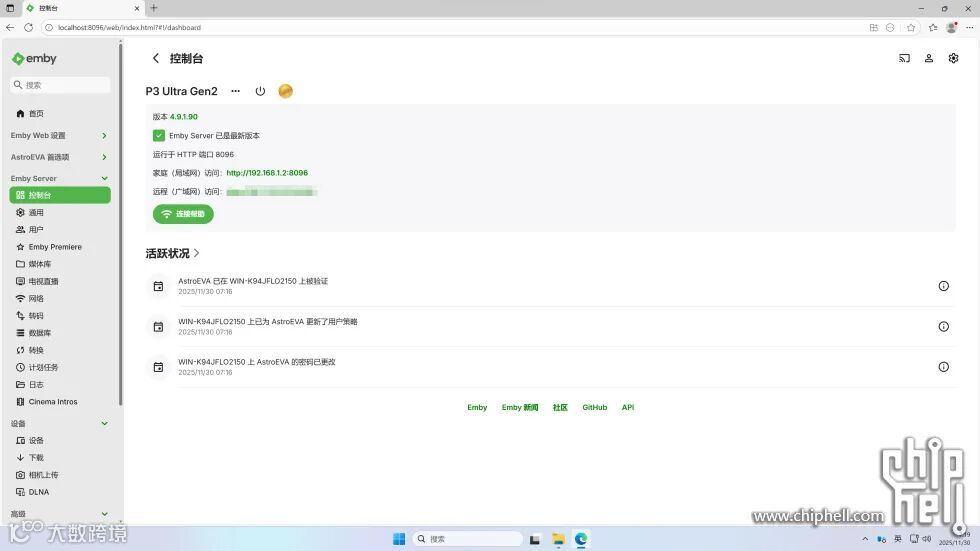Click the gold Emby Premiere badge icon
Screen dimensions: 980x551
285,91
